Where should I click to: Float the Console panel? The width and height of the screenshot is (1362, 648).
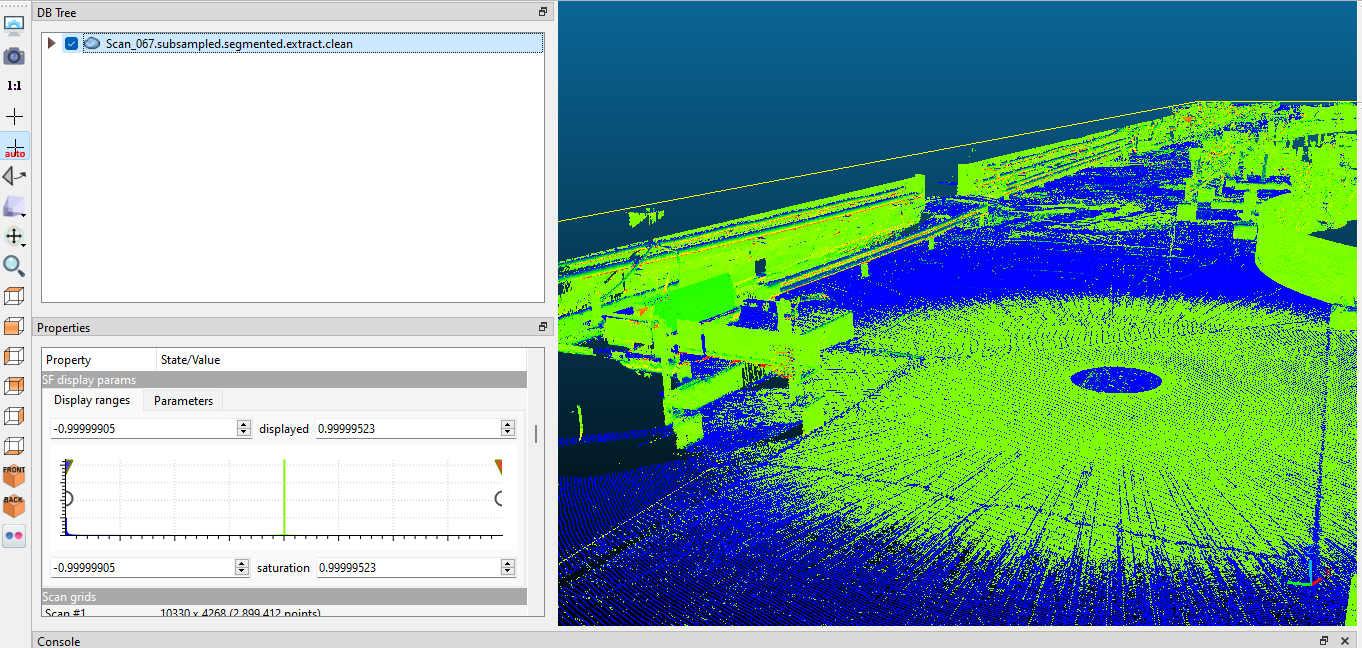1324,641
